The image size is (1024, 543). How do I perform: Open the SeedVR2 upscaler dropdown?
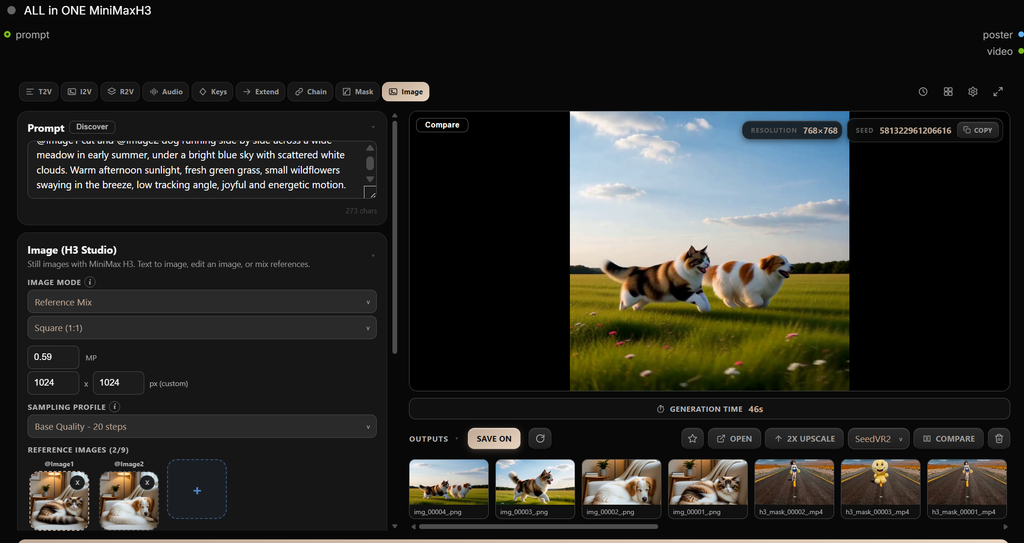878,438
